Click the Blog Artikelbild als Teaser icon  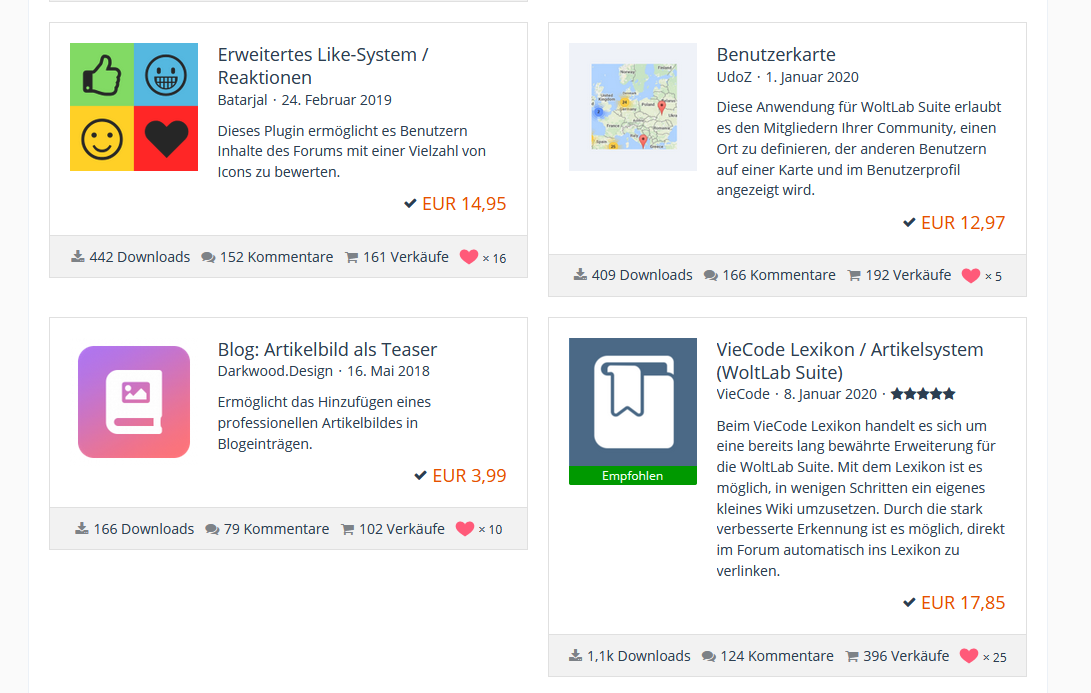pyautogui.click(x=133, y=402)
